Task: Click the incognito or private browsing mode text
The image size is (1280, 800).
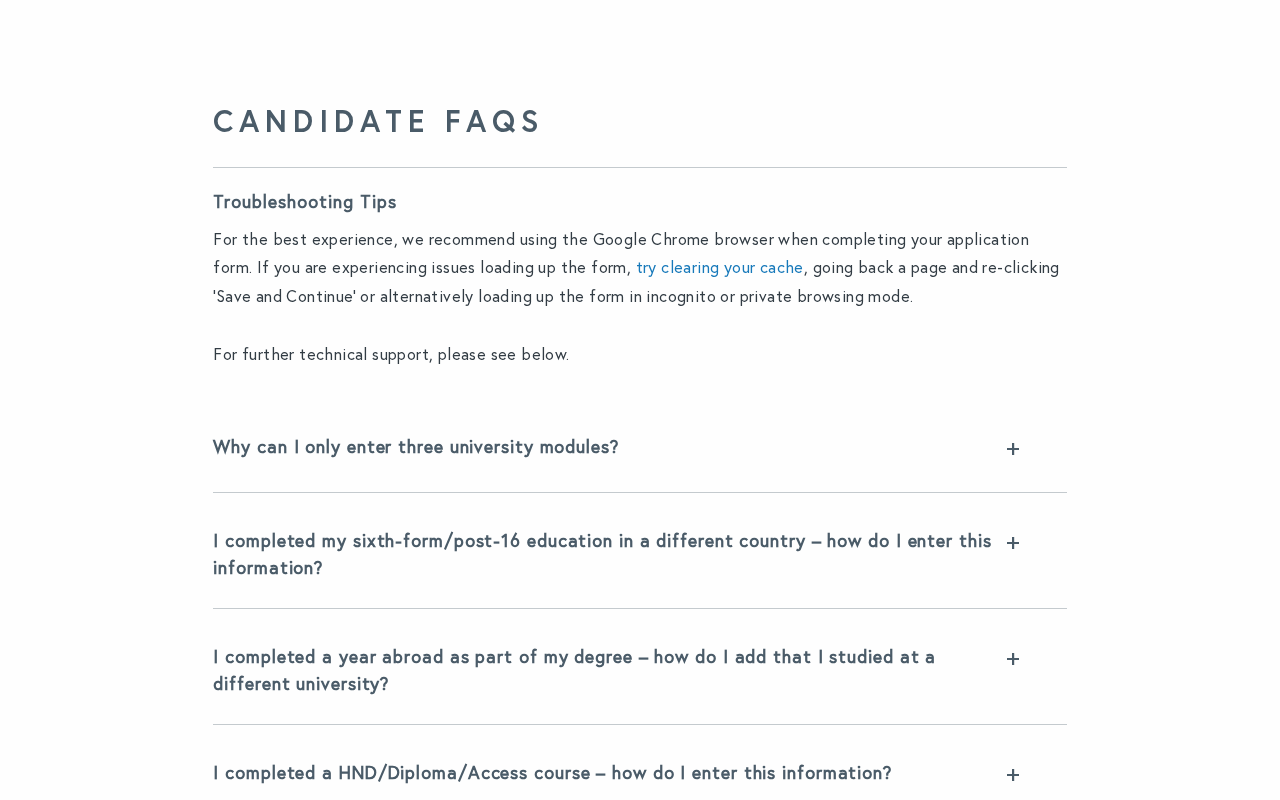Action: [815, 298]
